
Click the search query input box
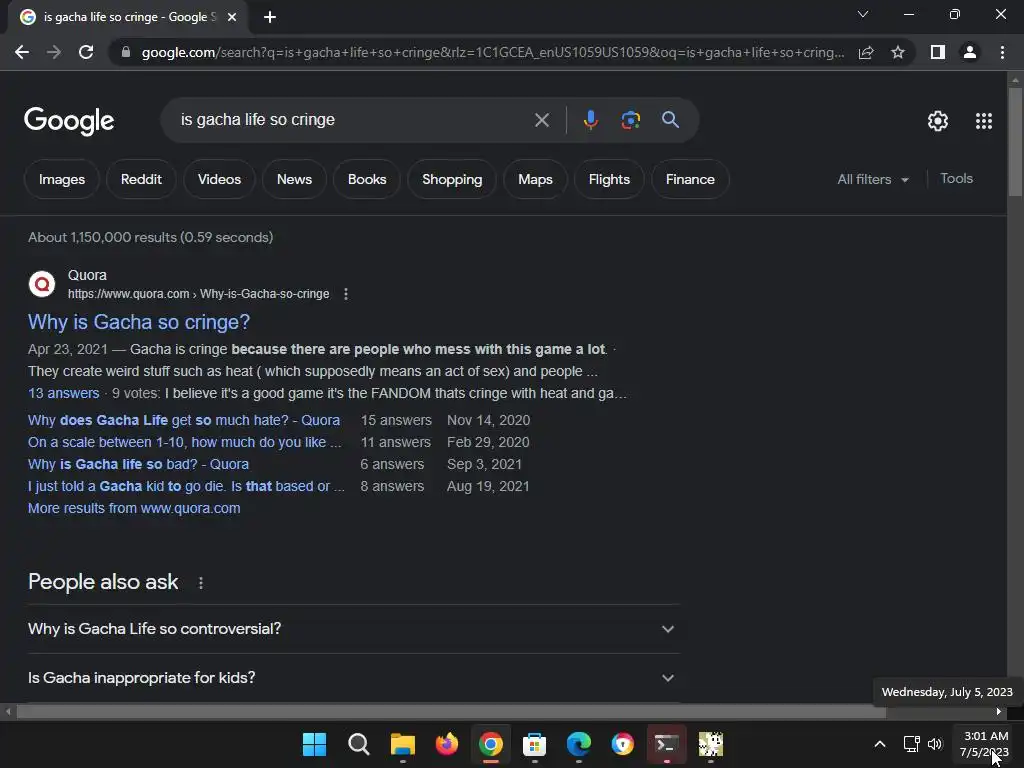[x=353, y=120]
